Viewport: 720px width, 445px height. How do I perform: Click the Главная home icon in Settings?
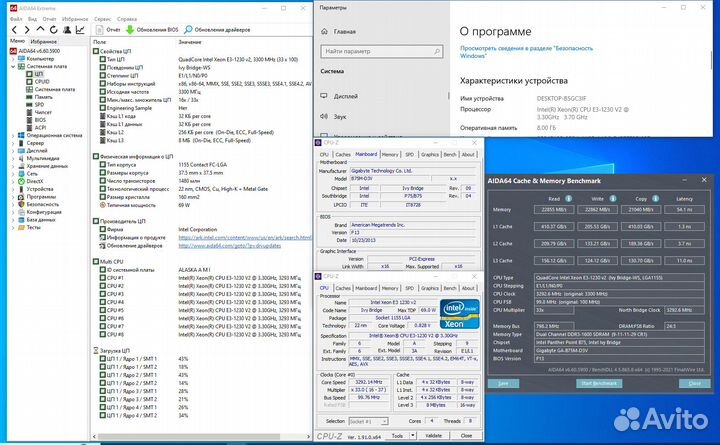pyautogui.click(x=325, y=31)
